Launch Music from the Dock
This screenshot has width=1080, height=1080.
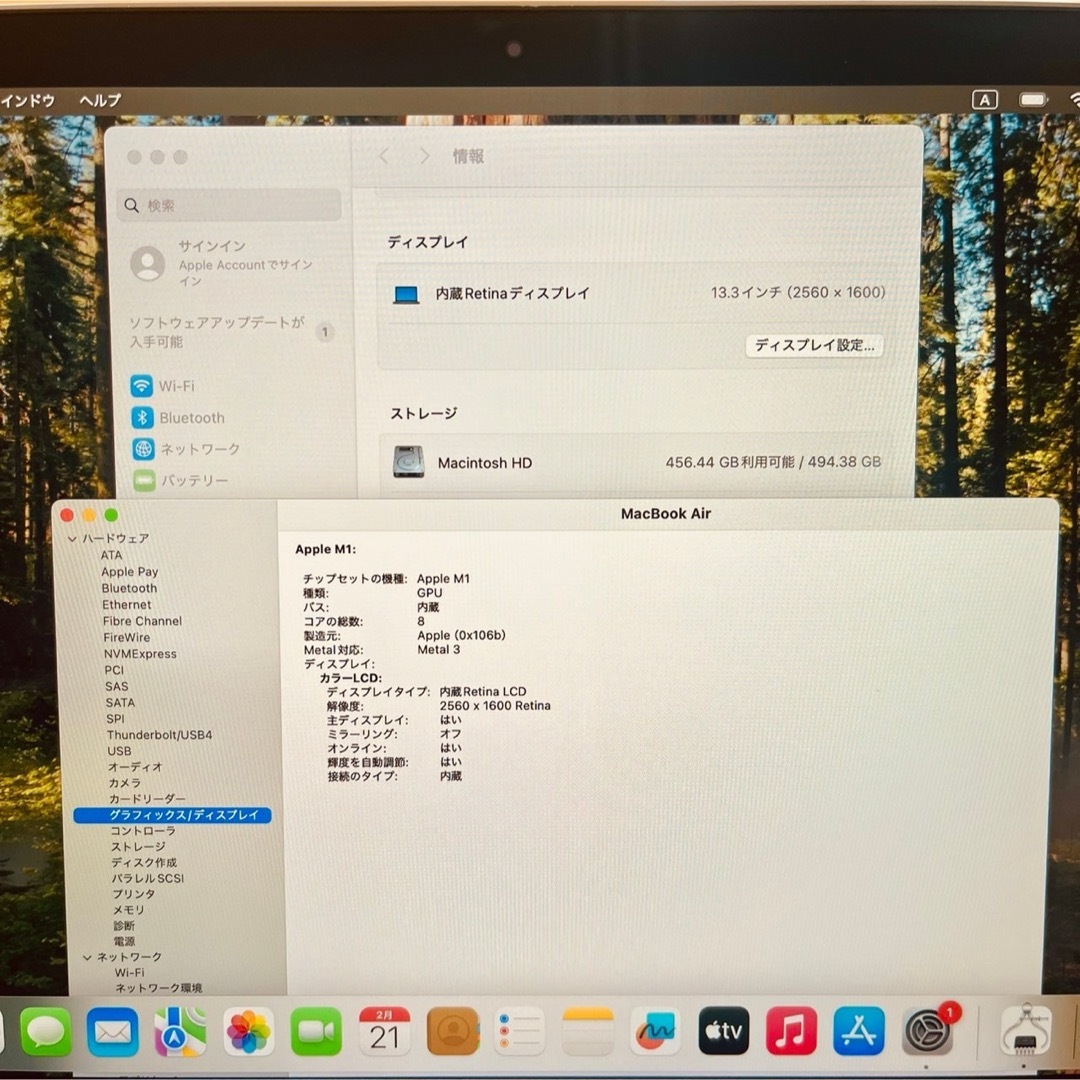click(791, 1031)
